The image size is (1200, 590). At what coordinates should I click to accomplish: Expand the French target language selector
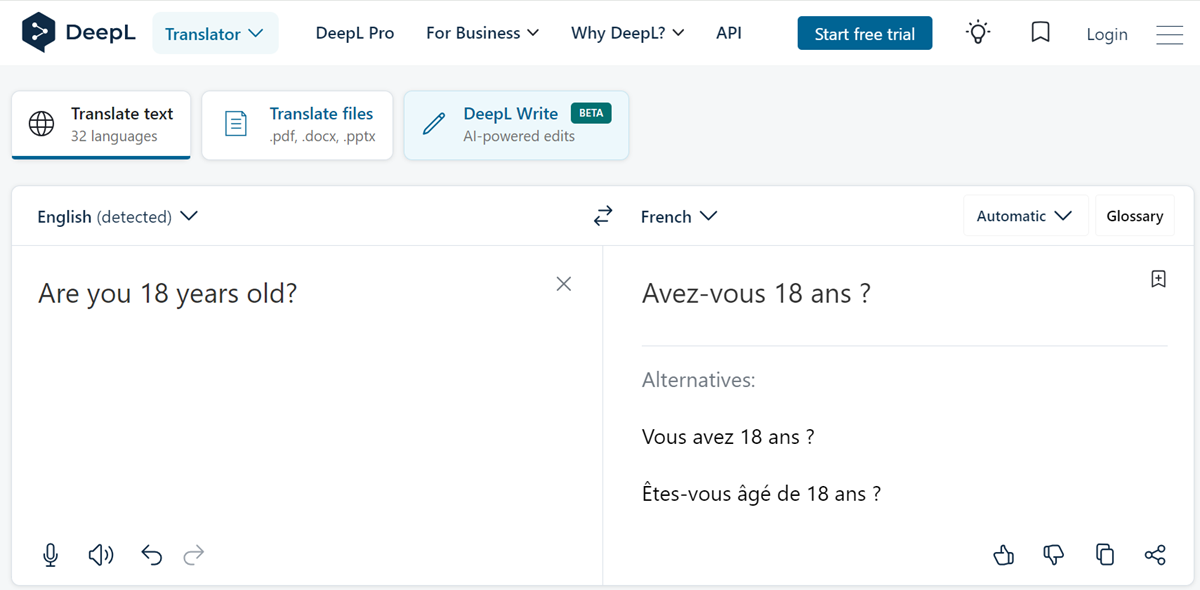point(679,216)
